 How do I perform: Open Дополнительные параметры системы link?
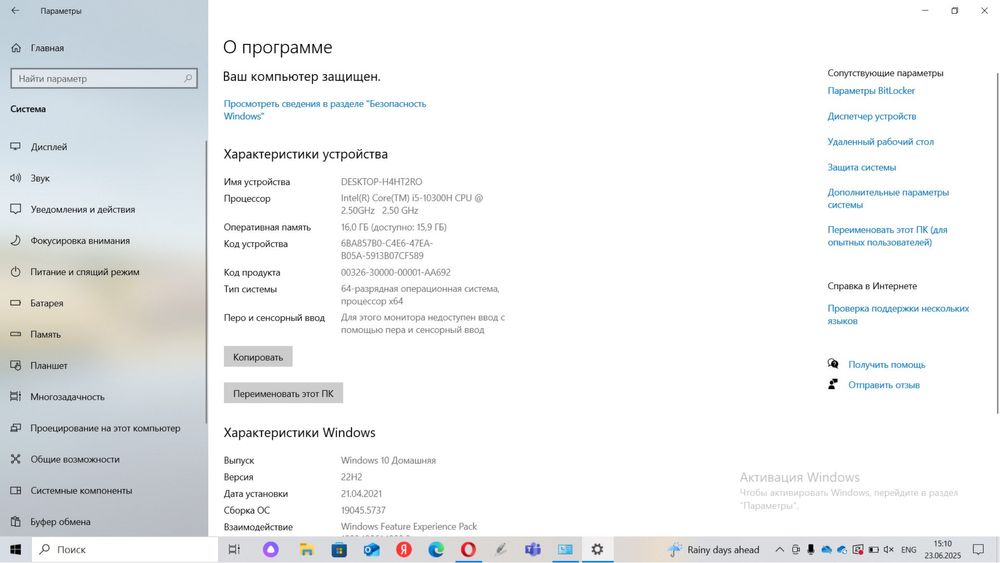click(x=888, y=198)
